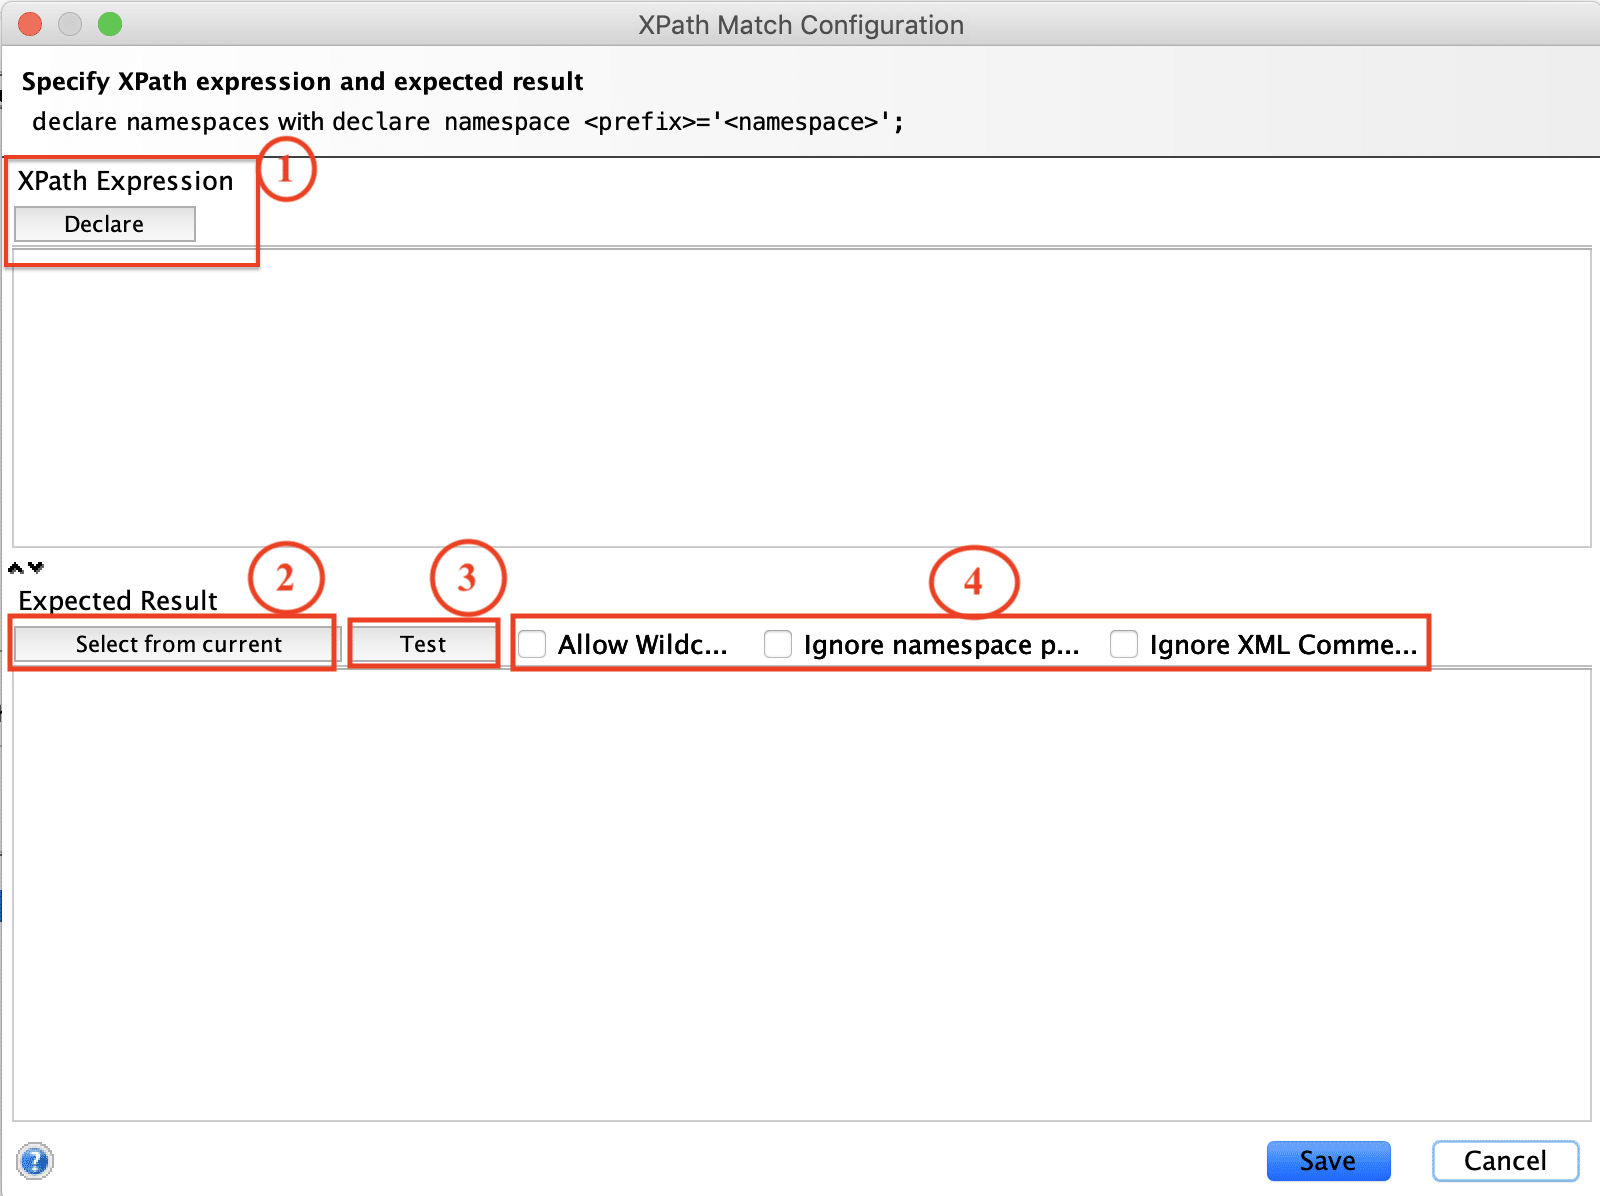Viewport: 1600px width, 1196px height.
Task: Click inside the XPath Expression text area
Action: point(801,397)
